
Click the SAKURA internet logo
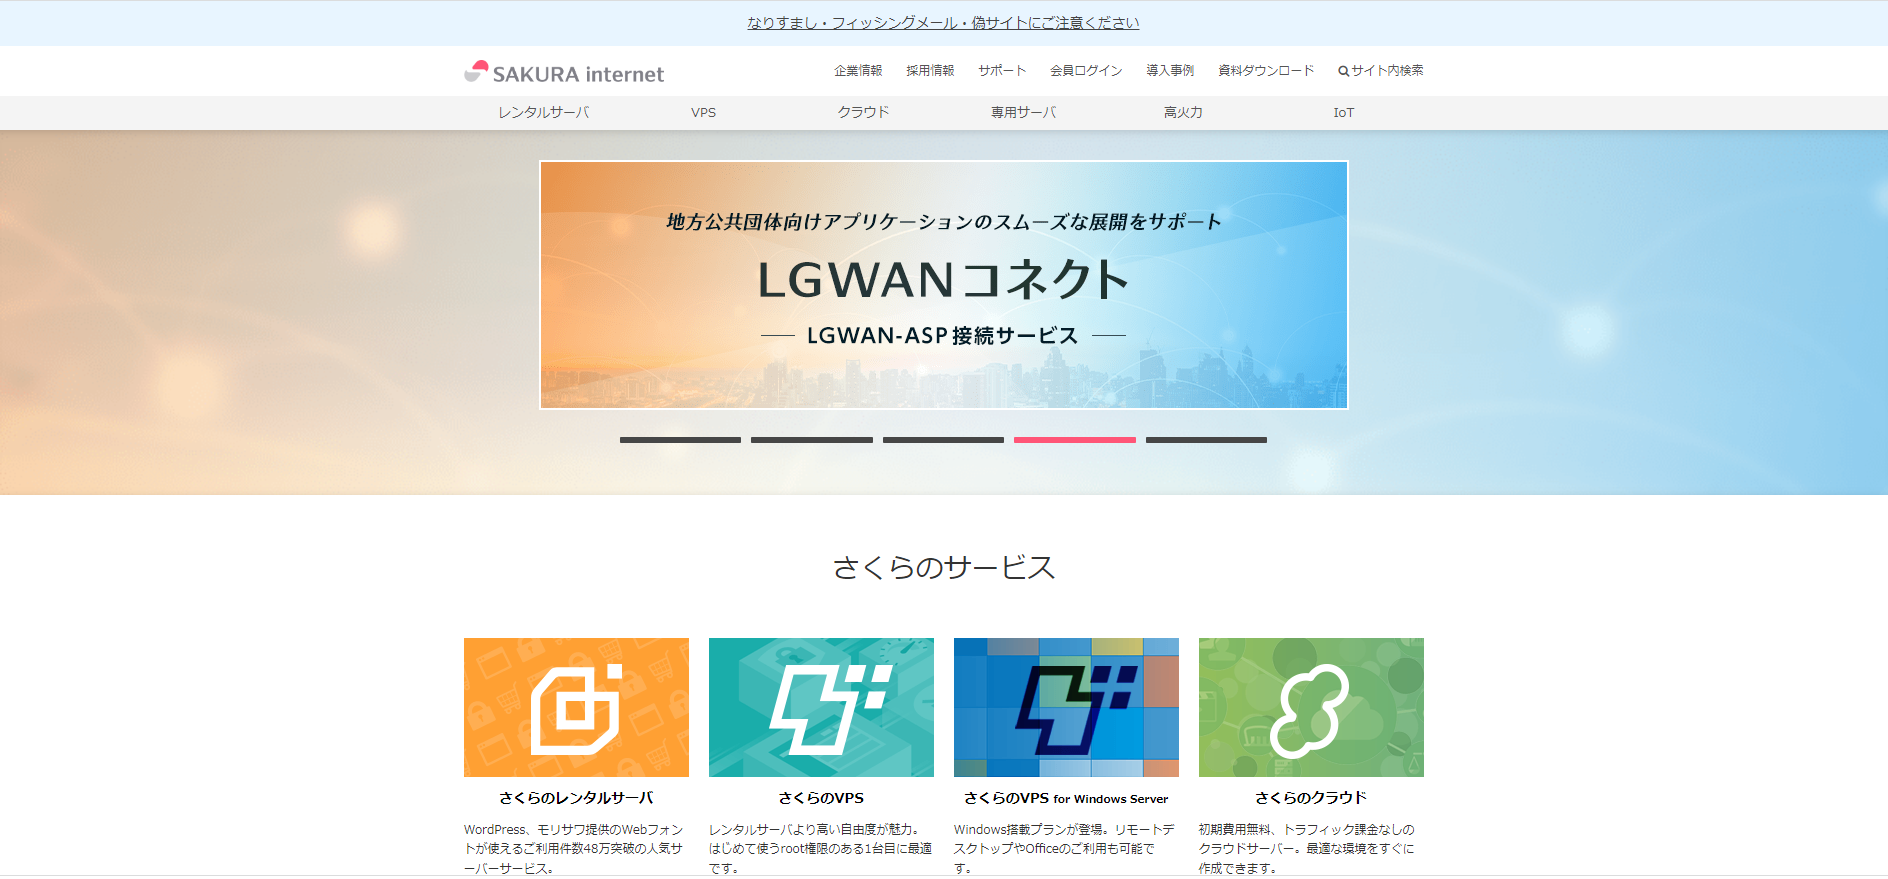564,72
